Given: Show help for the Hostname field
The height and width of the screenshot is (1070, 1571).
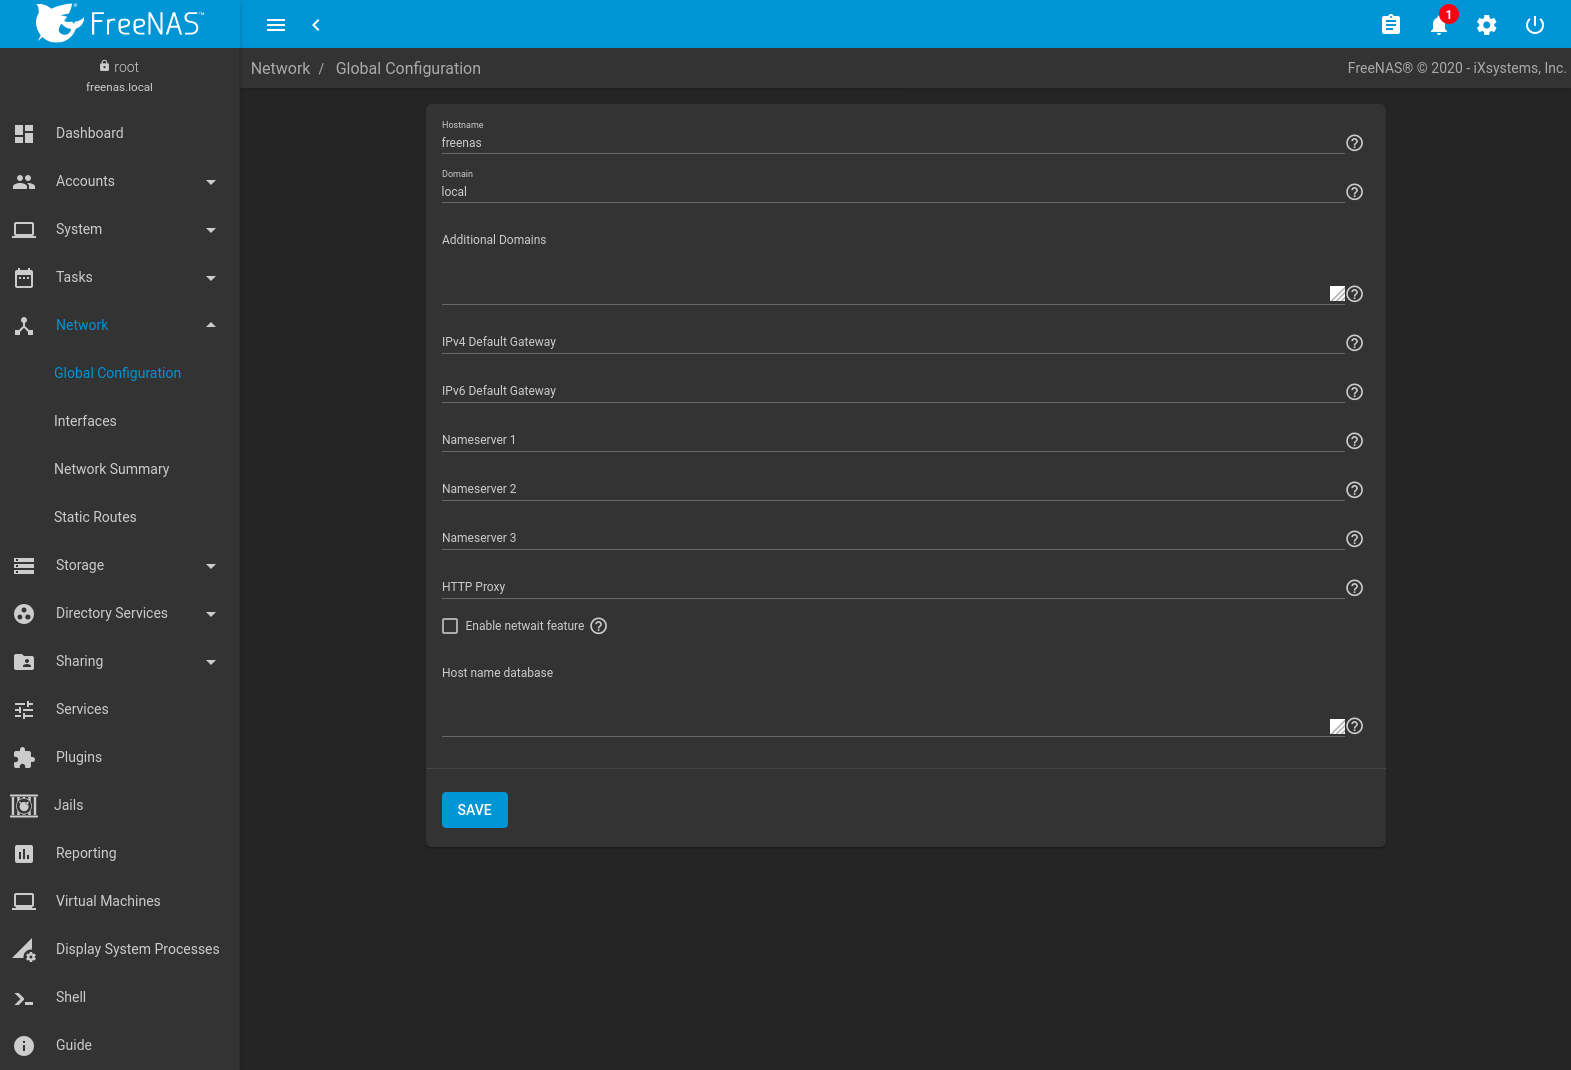Looking at the screenshot, I should click(1354, 143).
